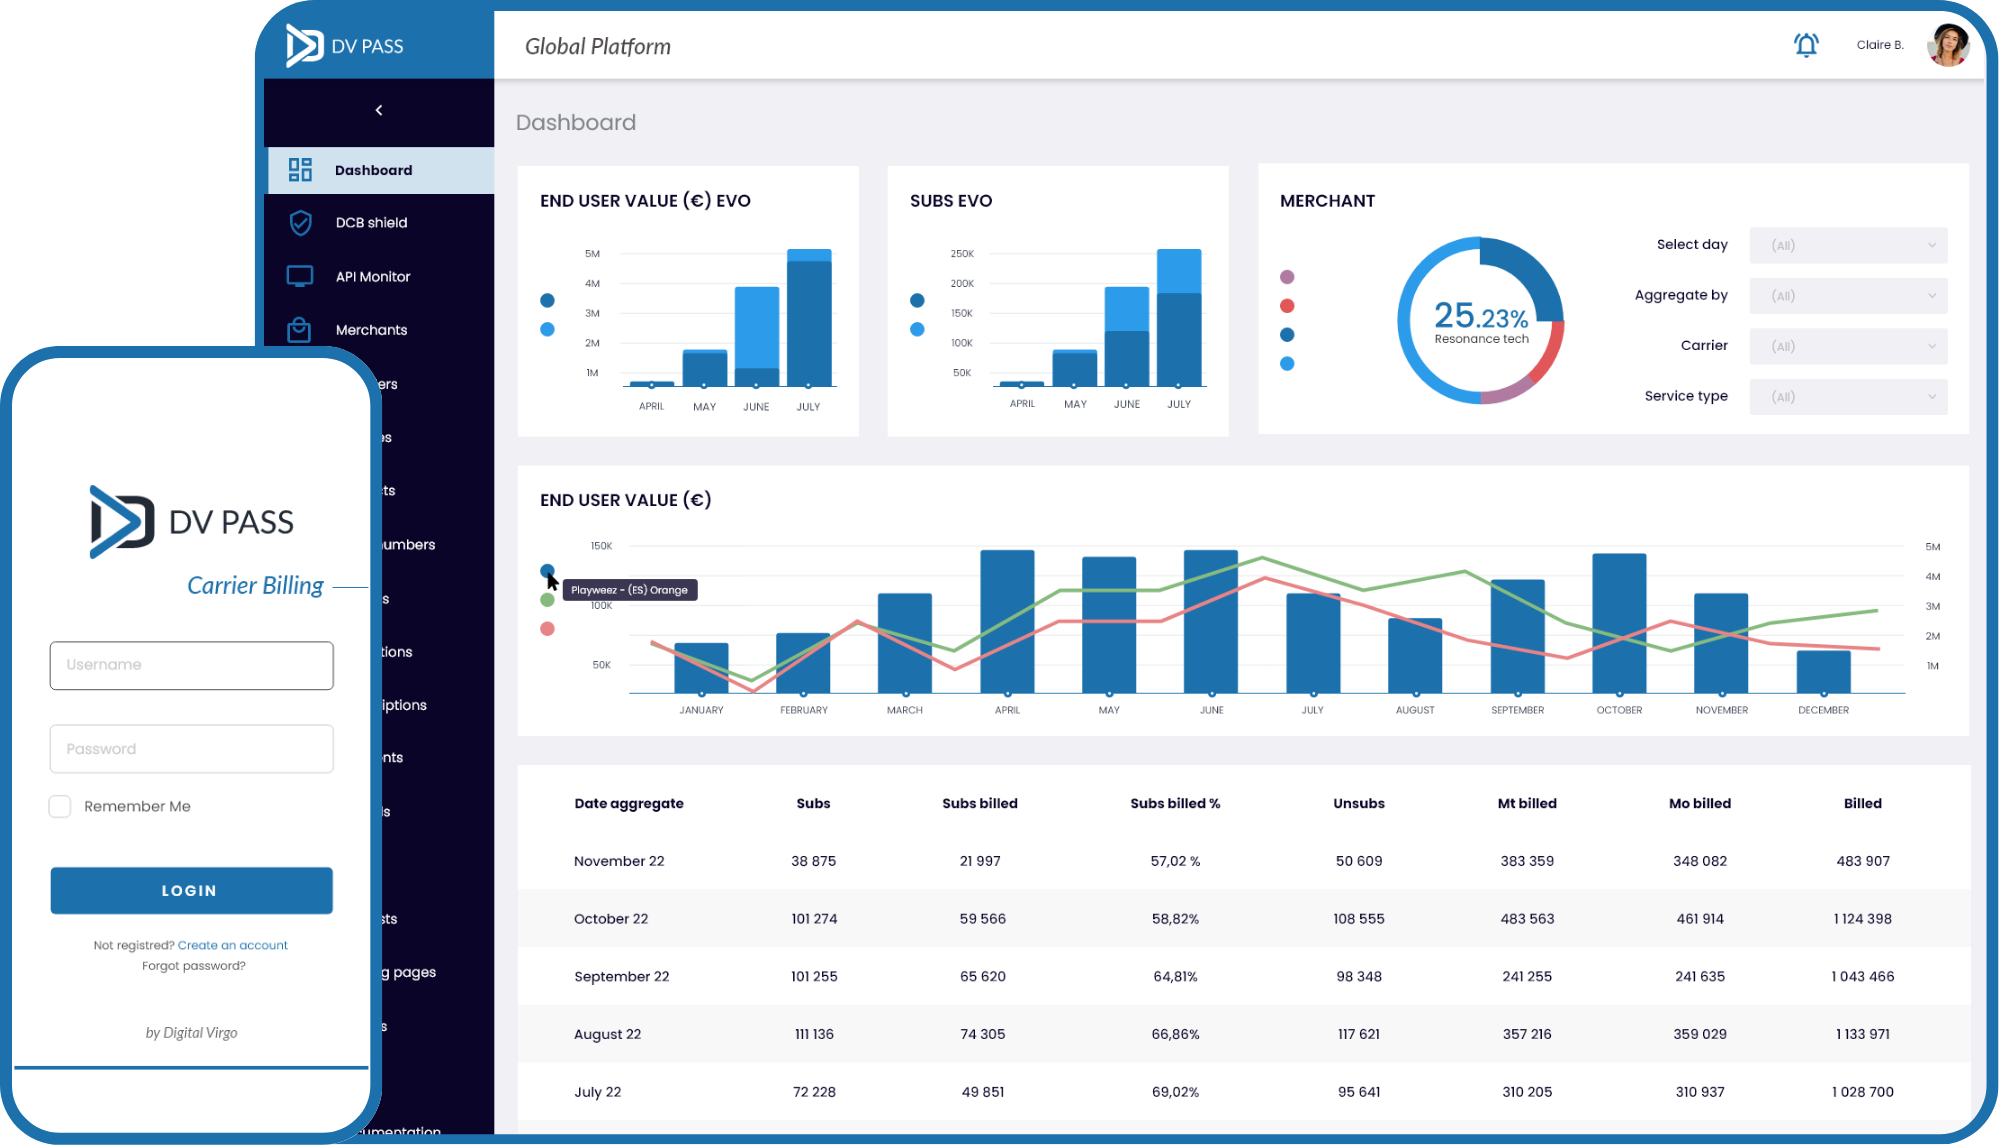Select DCB shield in sidebar menu
This screenshot has height=1146, width=2000.
(371, 223)
